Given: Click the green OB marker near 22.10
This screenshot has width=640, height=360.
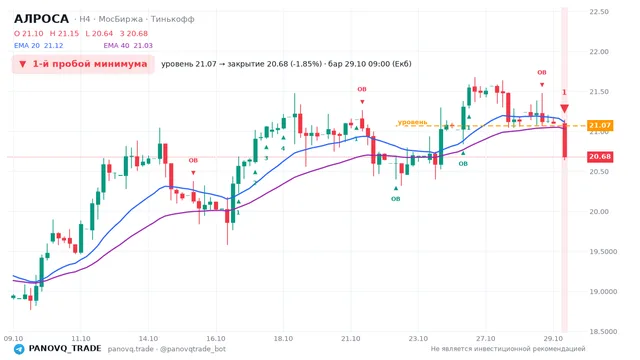Looking at the screenshot, I should pyautogui.click(x=396, y=199).
